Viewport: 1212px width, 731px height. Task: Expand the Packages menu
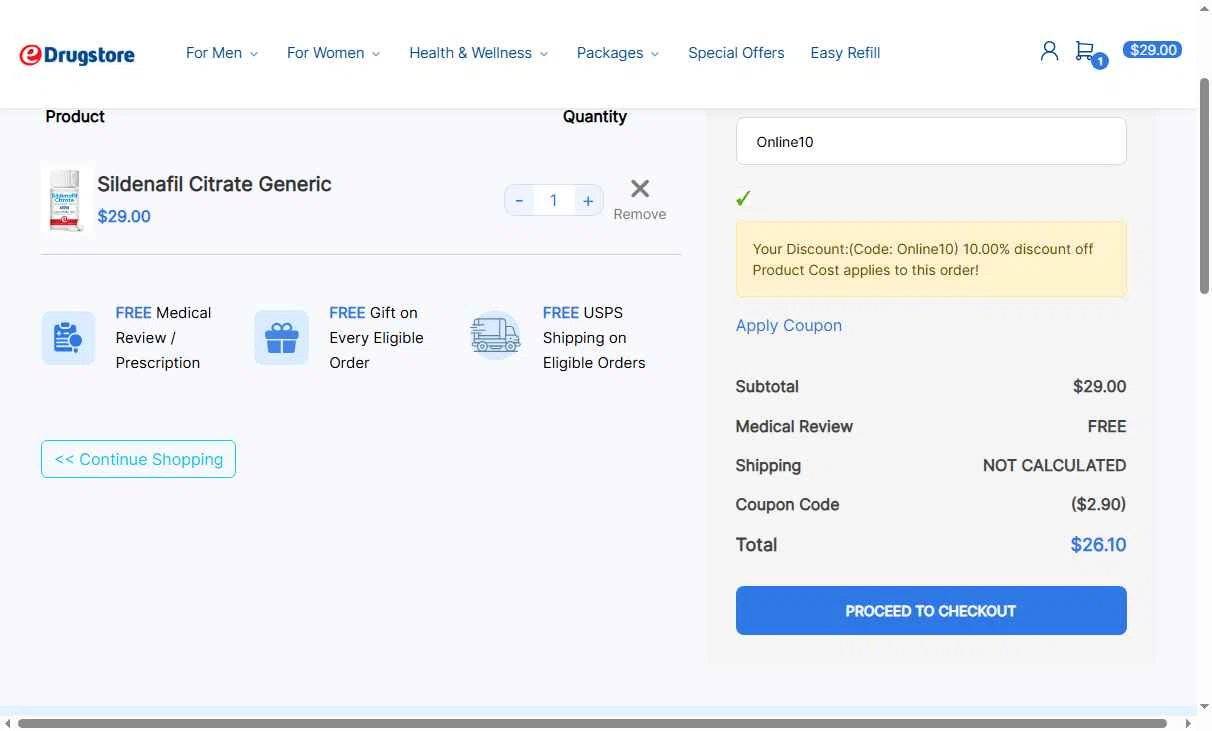coord(617,53)
